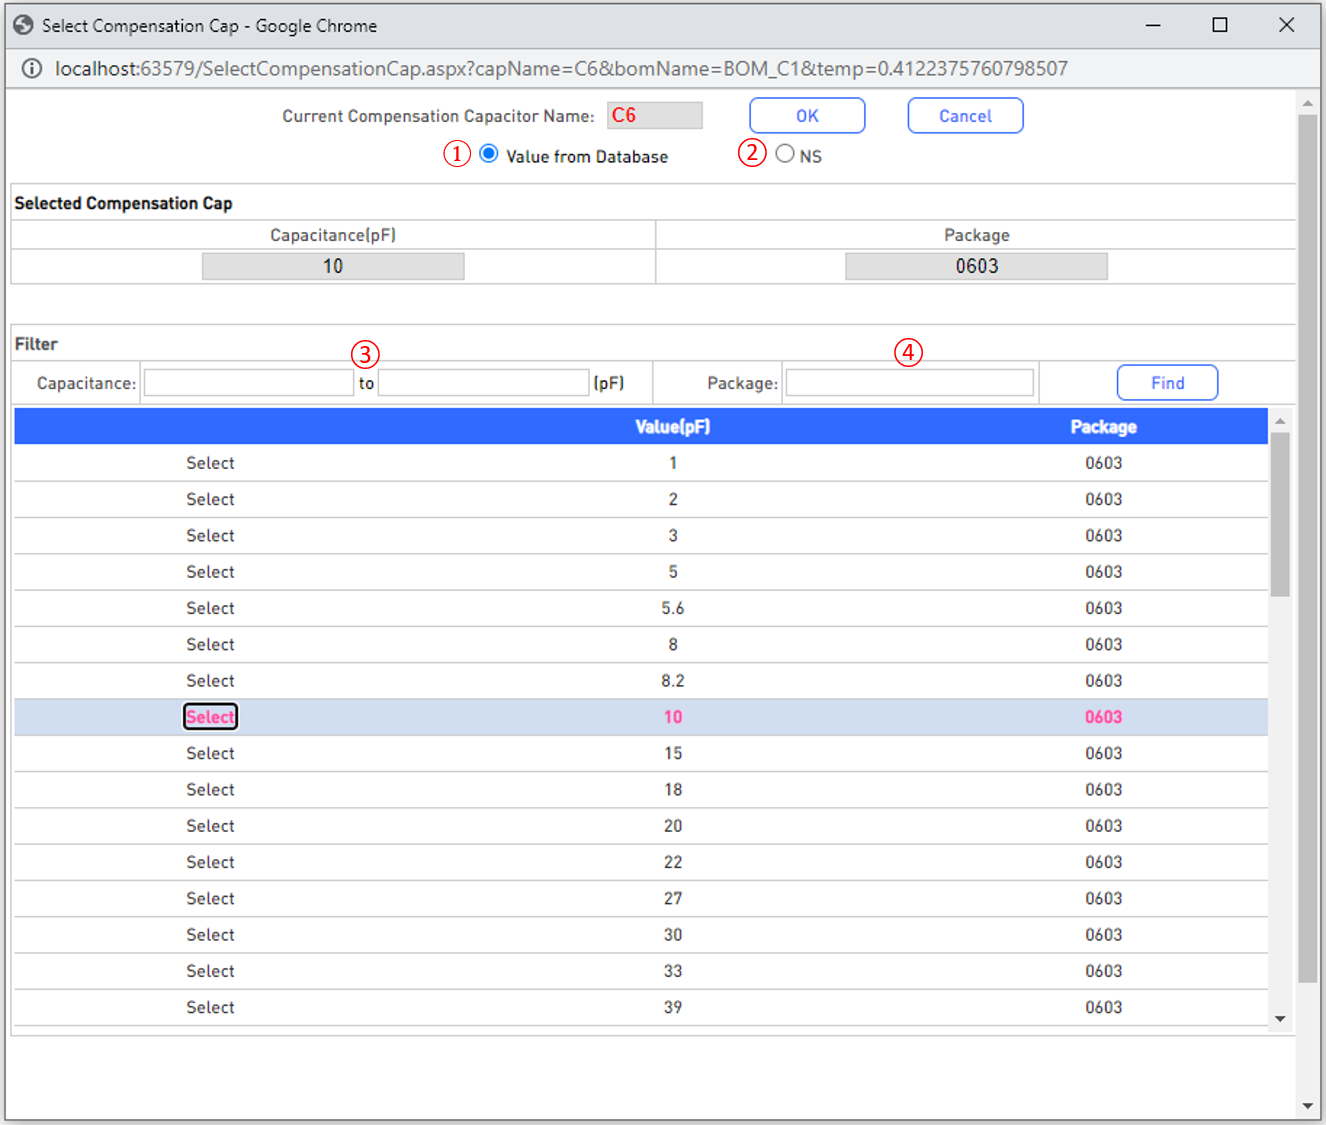Image resolution: width=1326 pixels, height=1125 pixels.
Task: Click highlighted Select link for 10 pF
Action: coord(210,717)
